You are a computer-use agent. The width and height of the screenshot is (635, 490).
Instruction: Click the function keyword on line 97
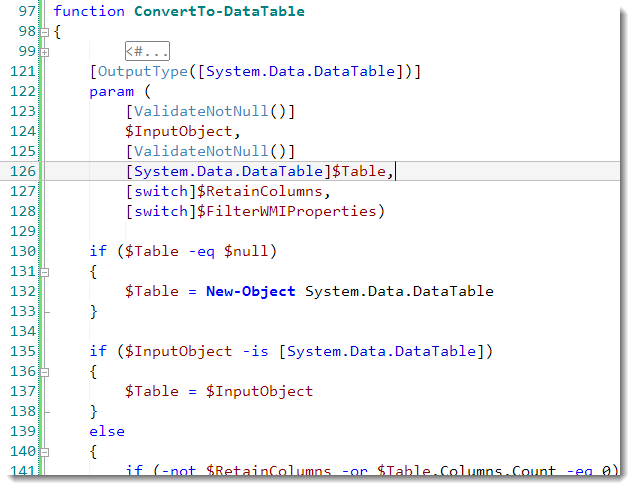(89, 11)
